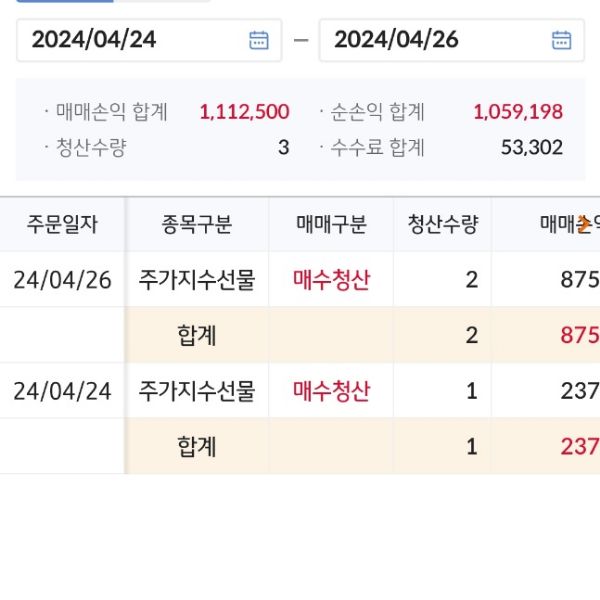The image size is (600, 600).
Task: Click the first 합계 subtotal row label
Action: (x=197, y=335)
